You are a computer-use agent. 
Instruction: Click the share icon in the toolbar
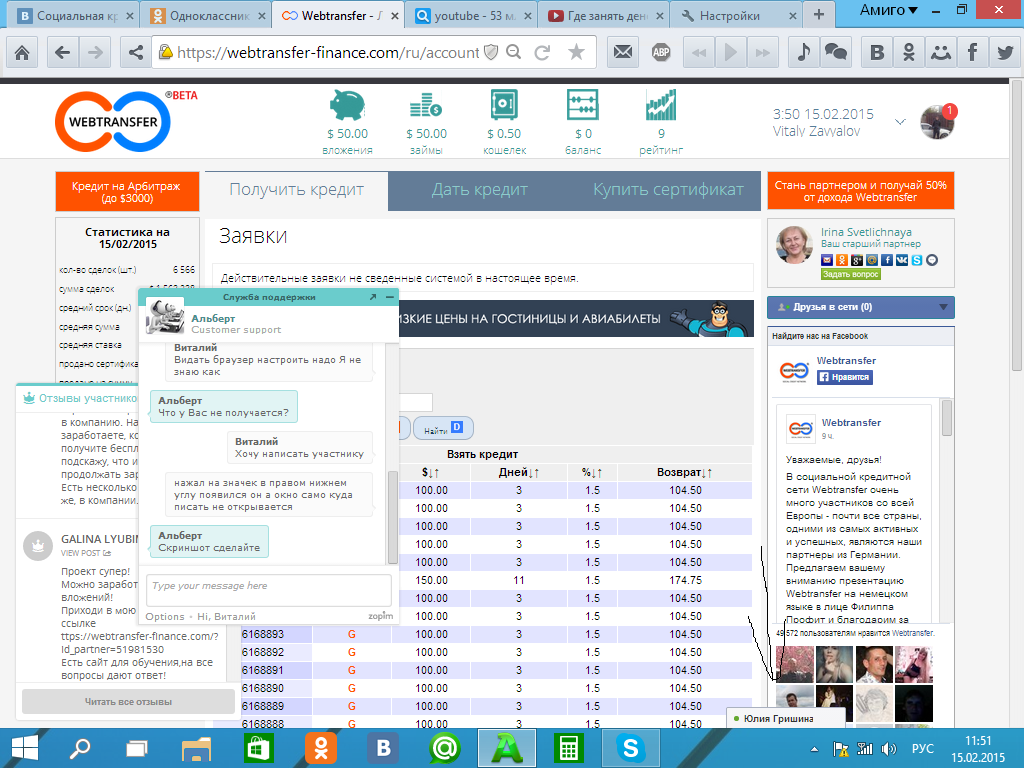[135, 52]
